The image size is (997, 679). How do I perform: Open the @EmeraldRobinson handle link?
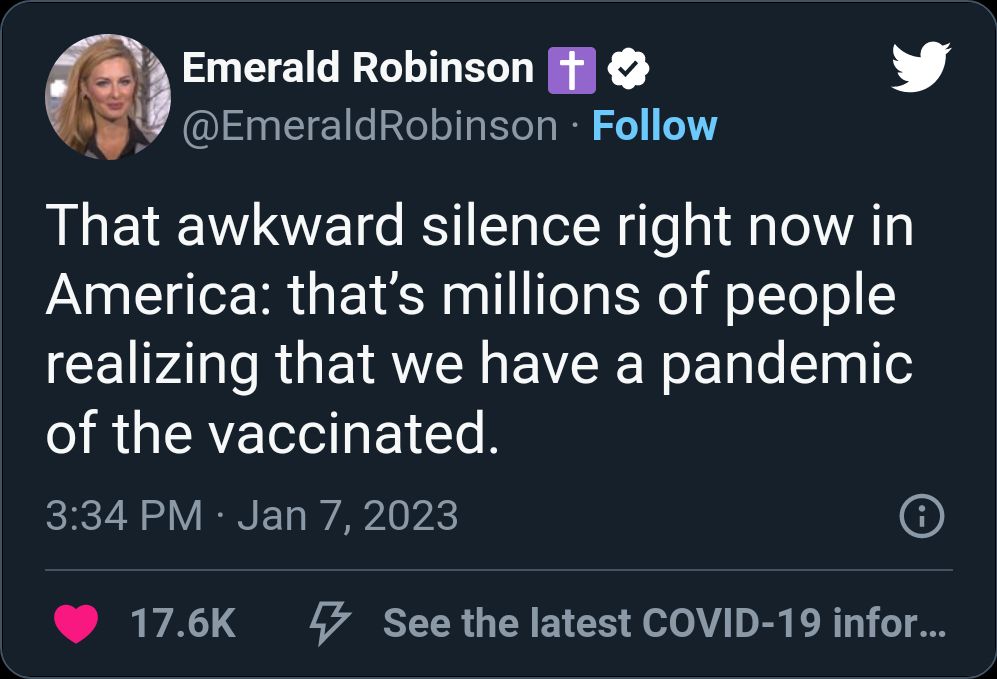click(x=369, y=126)
